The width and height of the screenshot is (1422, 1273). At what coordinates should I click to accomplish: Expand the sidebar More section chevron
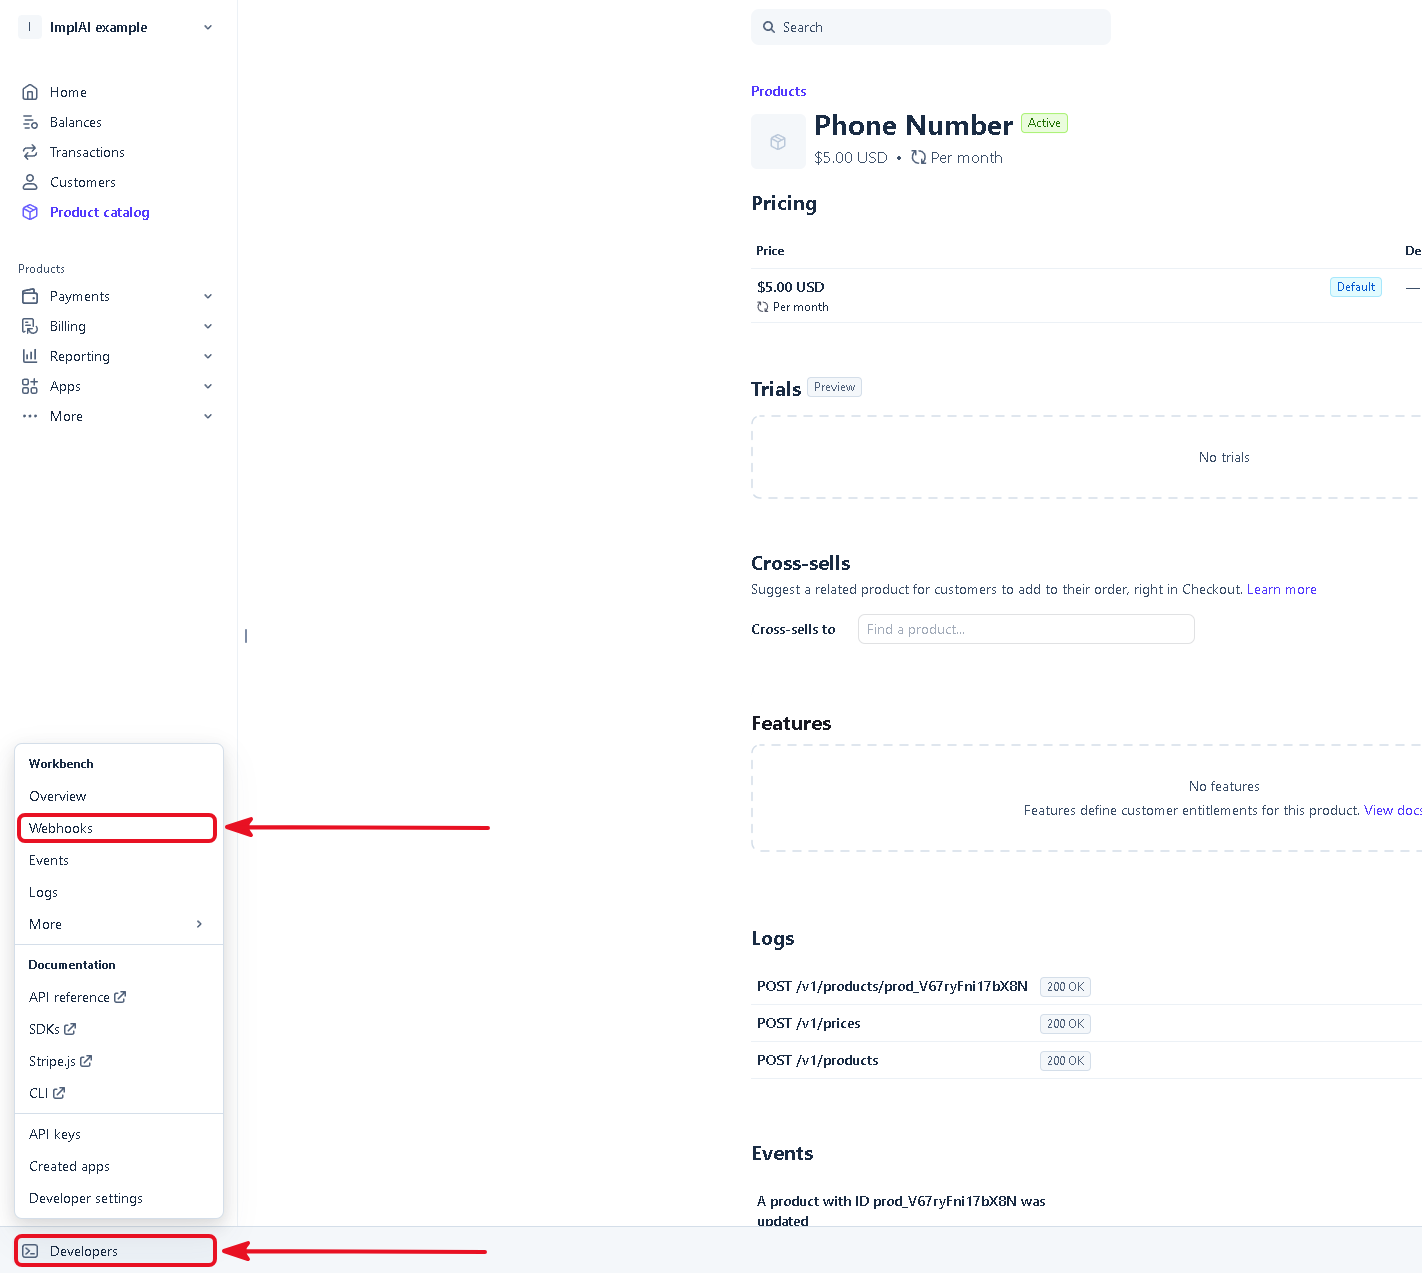tap(208, 416)
